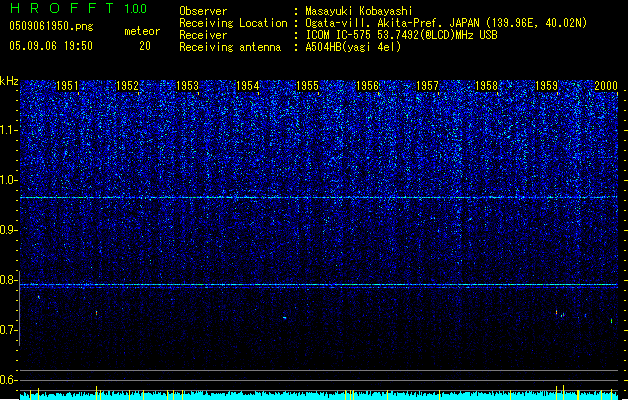Select the filename 0509061950.png
629x400 pixels.
click(51, 27)
